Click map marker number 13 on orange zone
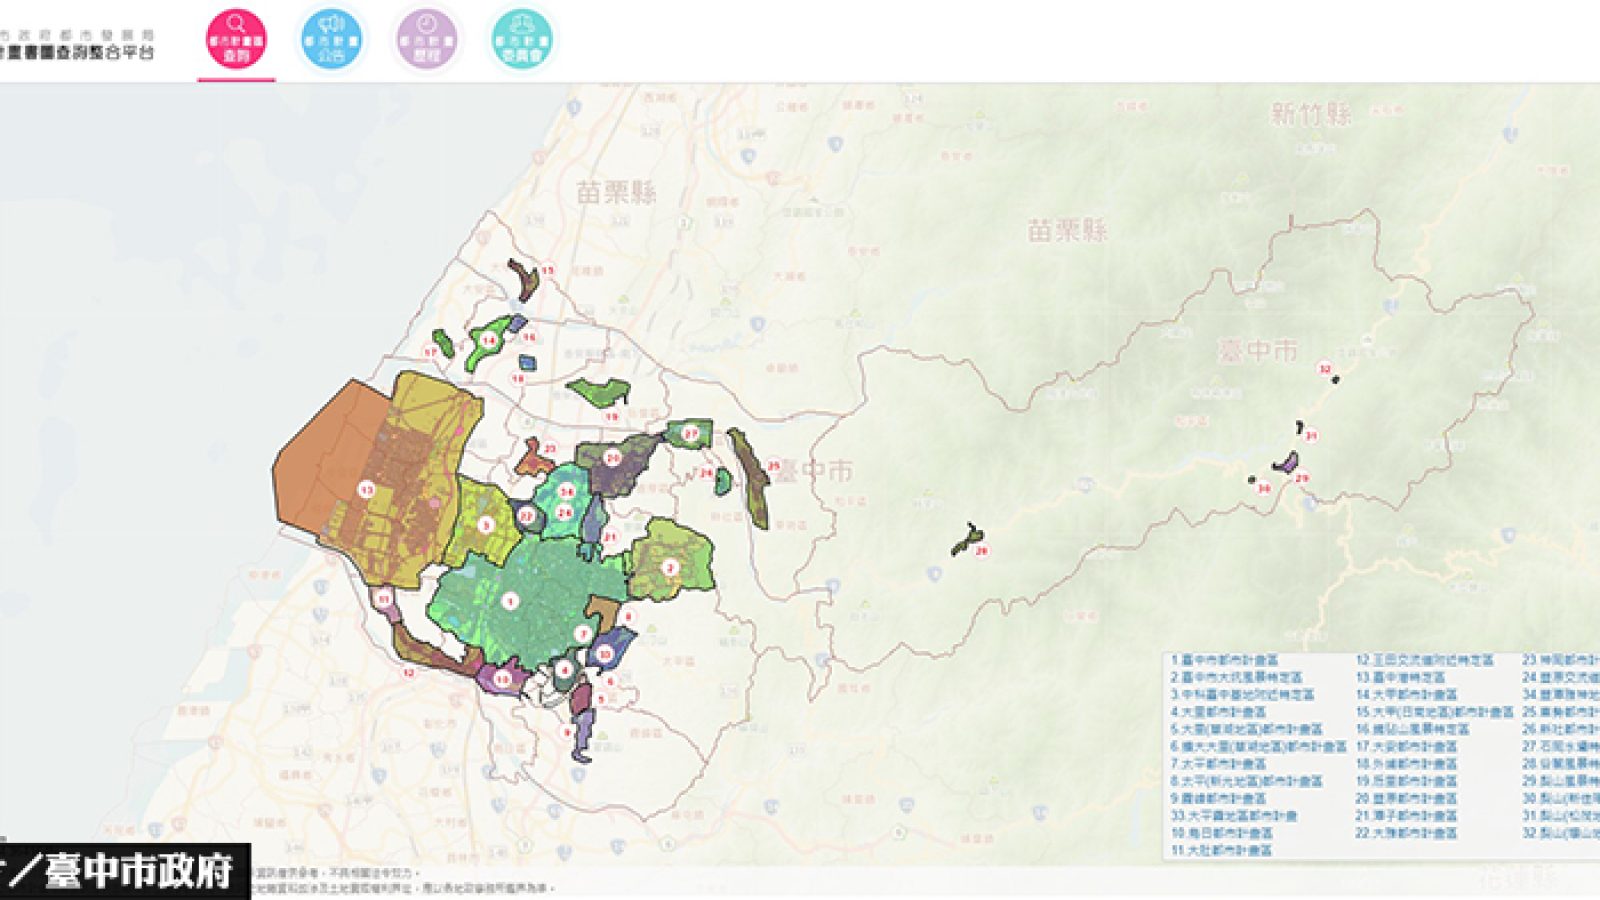The width and height of the screenshot is (1600, 900). point(366,489)
